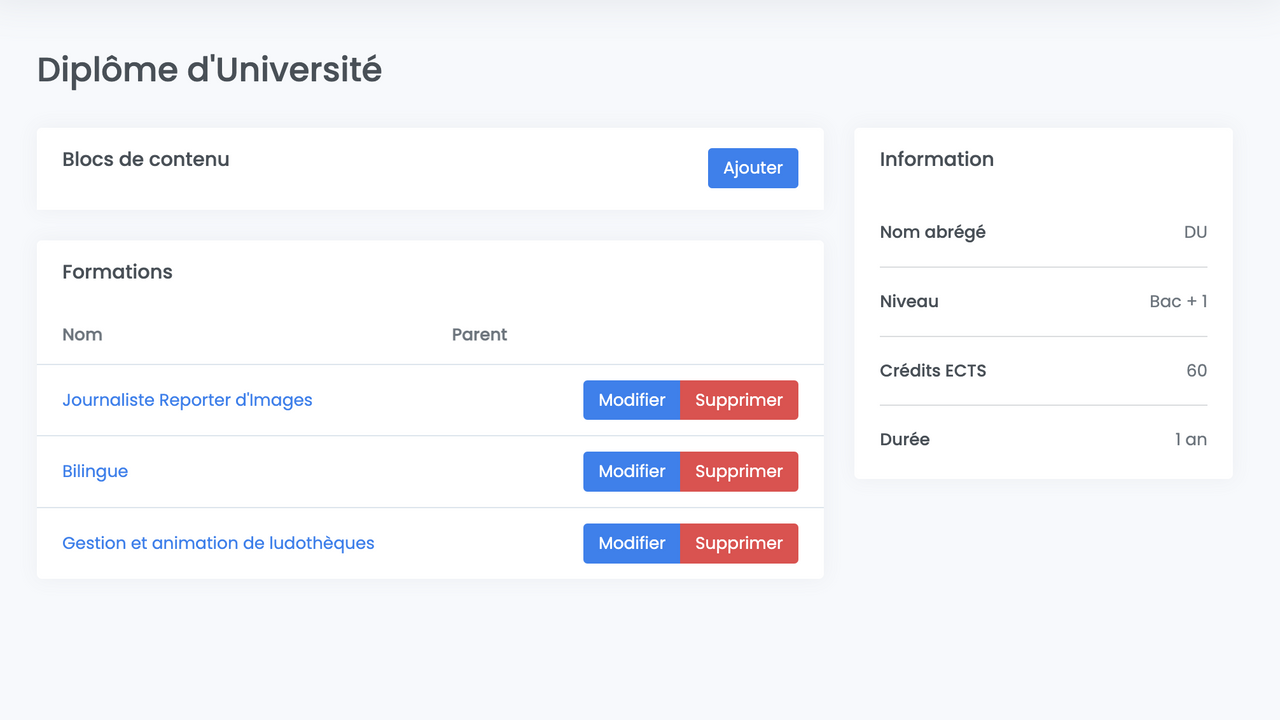This screenshot has height=720, width=1280.
Task: Delete the Bilingue formation with Supprimer
Action: pyautogui.click(x=738, y=471)
